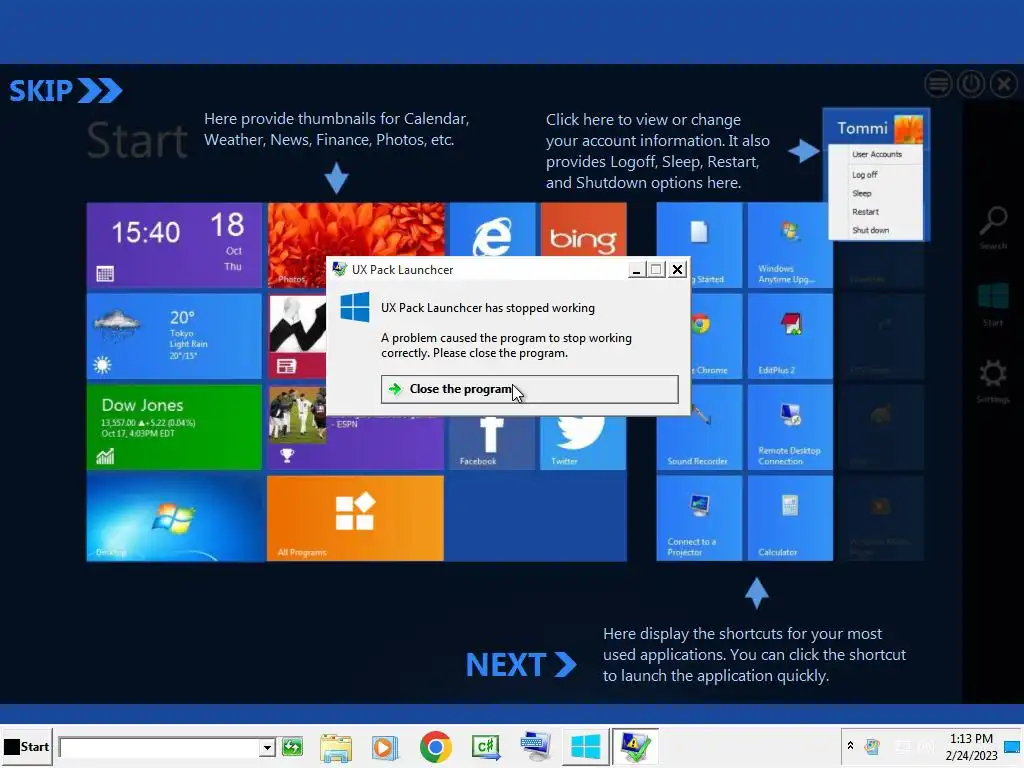Open the Windows 7 Desktop tile
This screenshot has height=768, width=1024.
coord(174,519)
